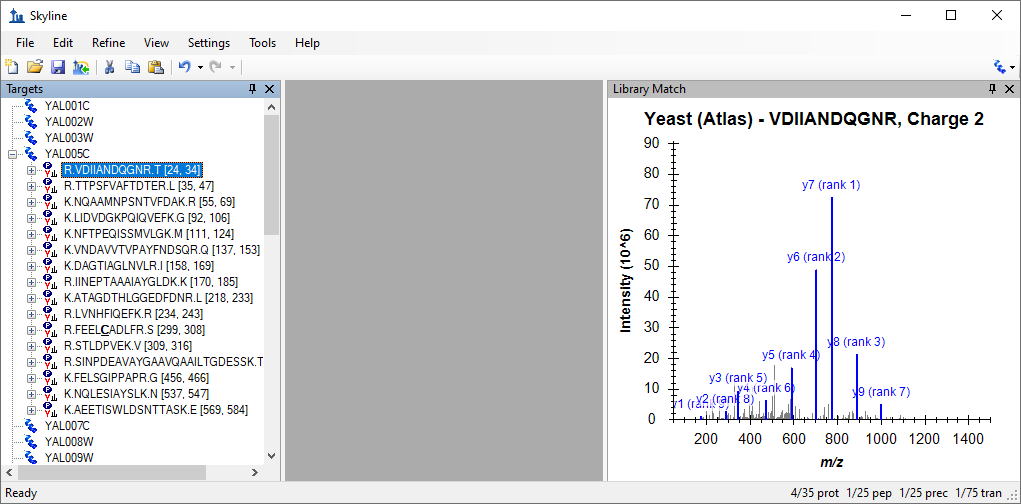
Task: Expand the R.LVNHFIQEFK.R peptide node
Action: [31, 314]
